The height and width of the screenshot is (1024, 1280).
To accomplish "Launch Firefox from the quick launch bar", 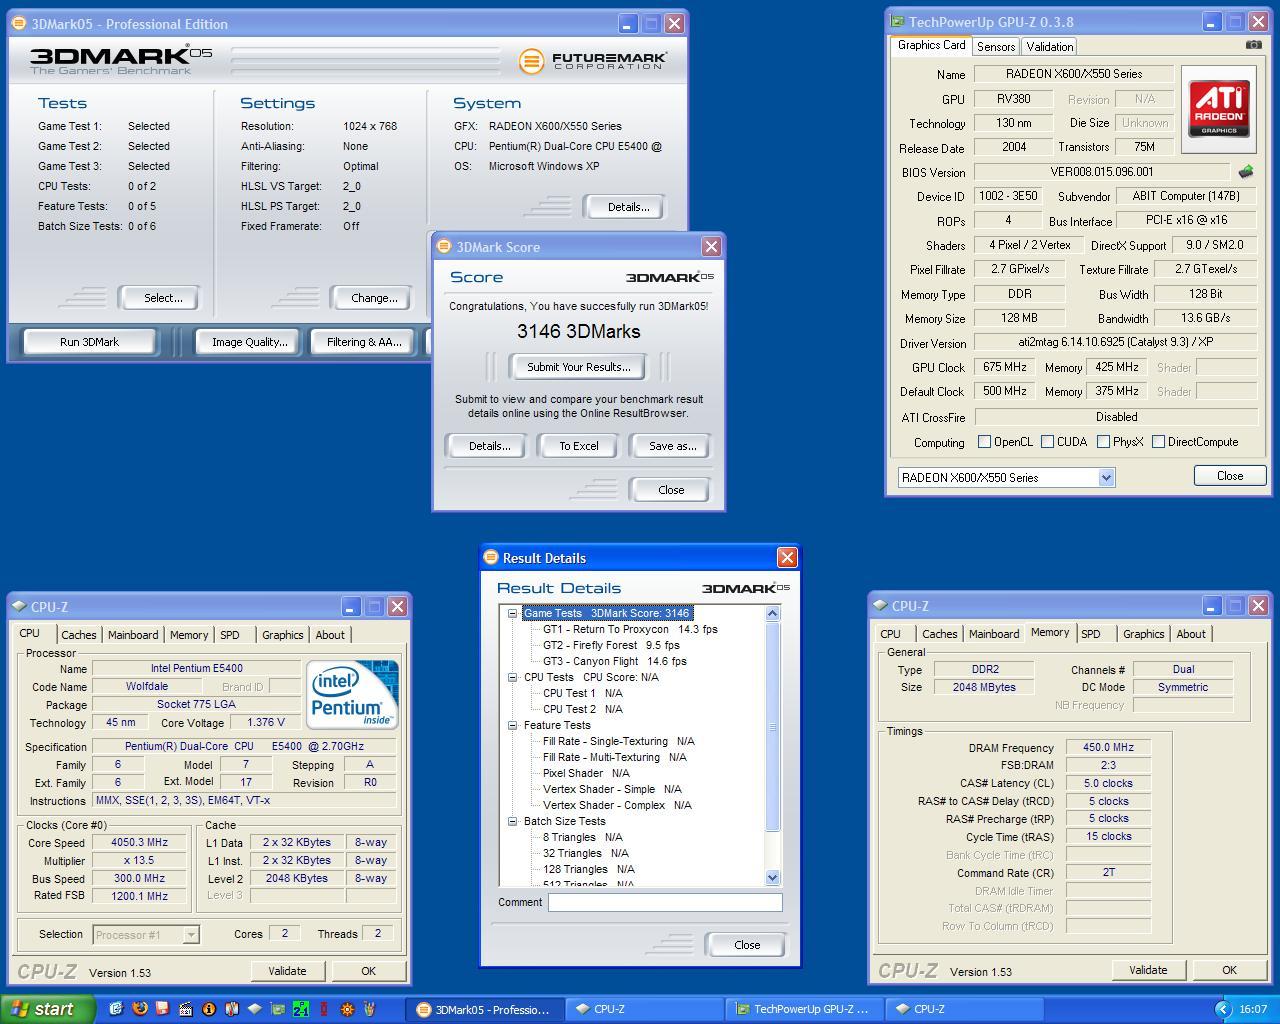I will 139,1009.
